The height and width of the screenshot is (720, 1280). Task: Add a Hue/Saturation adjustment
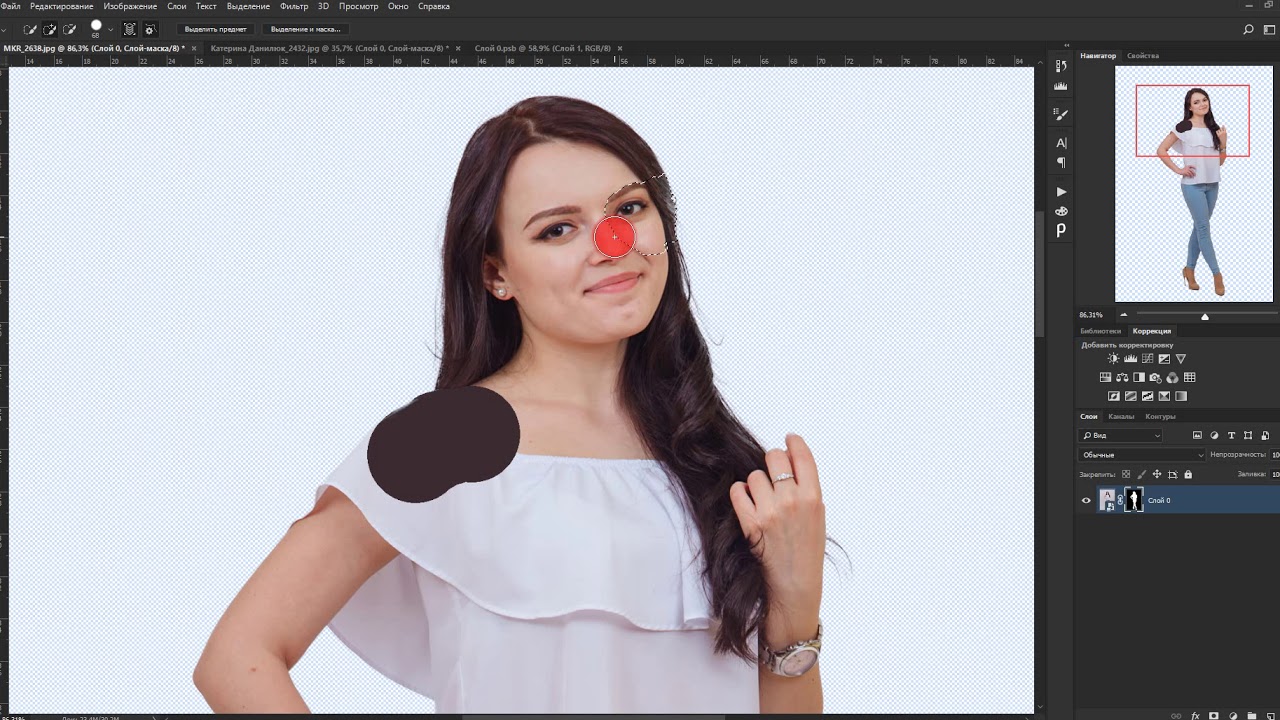[1105, 378]
